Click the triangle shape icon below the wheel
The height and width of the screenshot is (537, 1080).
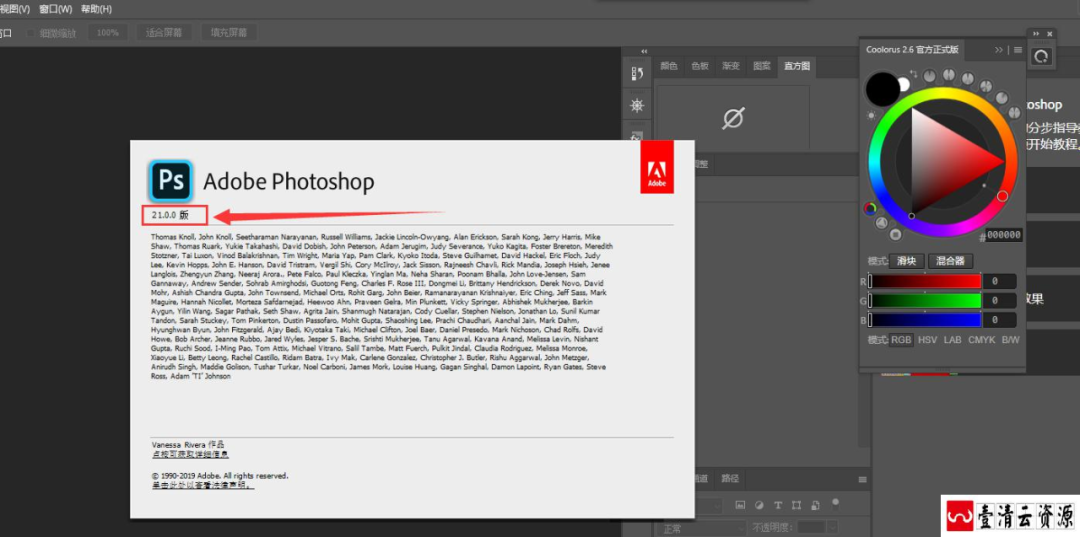click(x=882, y=222)
